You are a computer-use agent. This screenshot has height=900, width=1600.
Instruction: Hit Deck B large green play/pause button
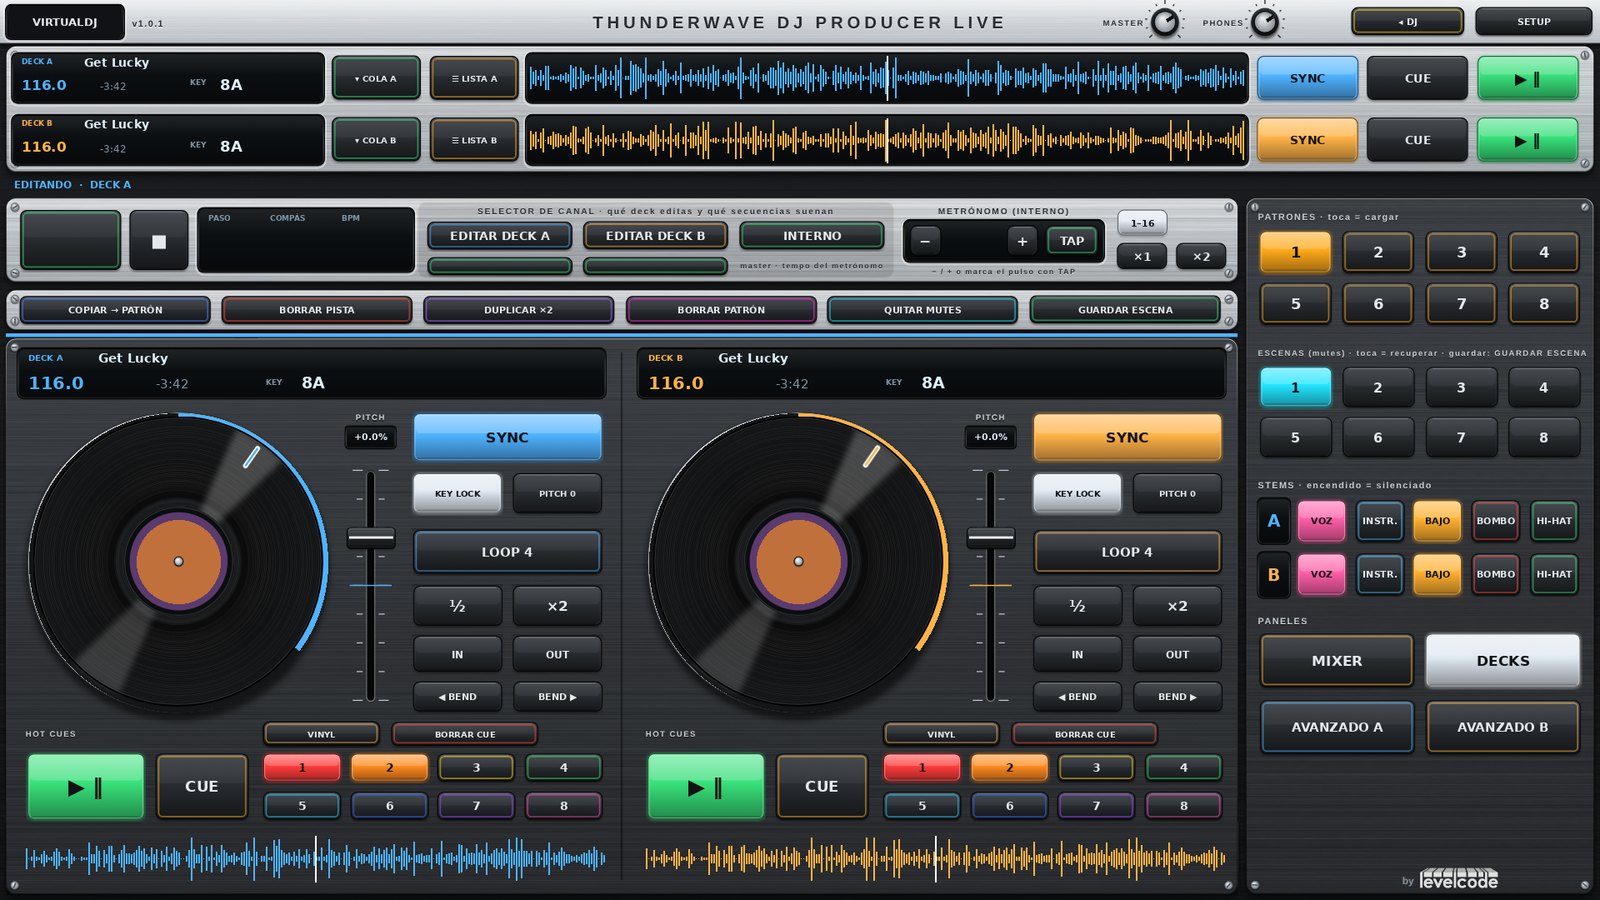click(706, 787)
